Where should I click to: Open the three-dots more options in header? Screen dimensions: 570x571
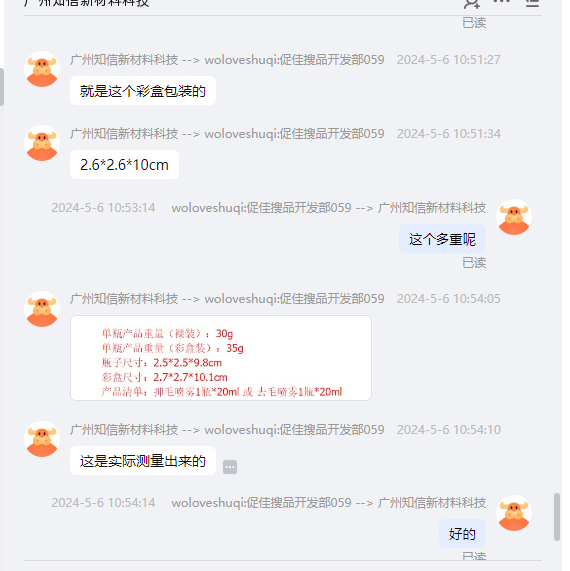point(502,1)
